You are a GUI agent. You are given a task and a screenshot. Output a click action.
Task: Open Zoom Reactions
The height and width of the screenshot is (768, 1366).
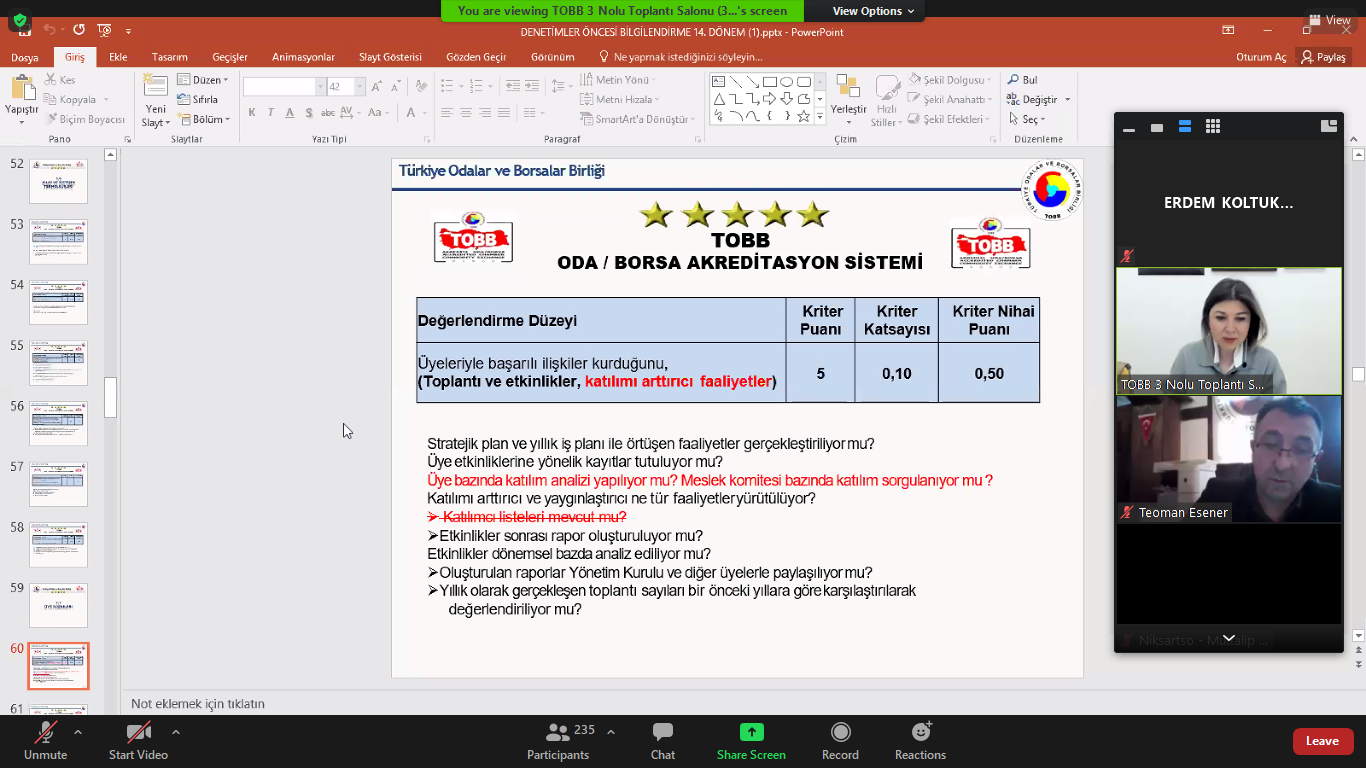[920, 740]
